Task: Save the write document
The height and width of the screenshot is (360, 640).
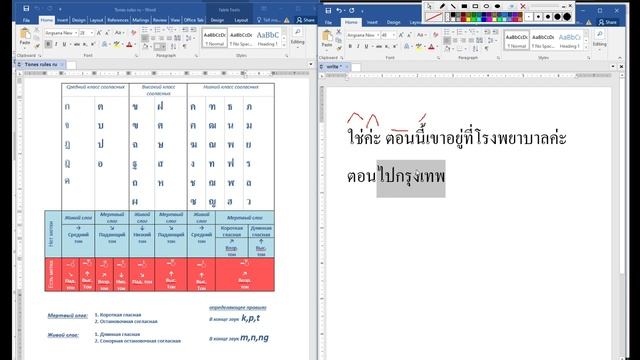Action: coord(329,11)
